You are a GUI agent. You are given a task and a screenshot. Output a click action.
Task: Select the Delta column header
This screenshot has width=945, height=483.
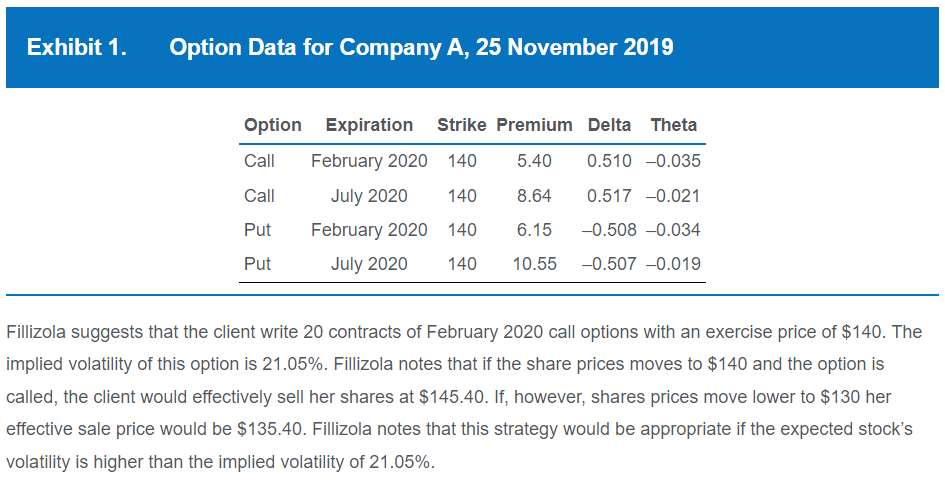[609, 125]
